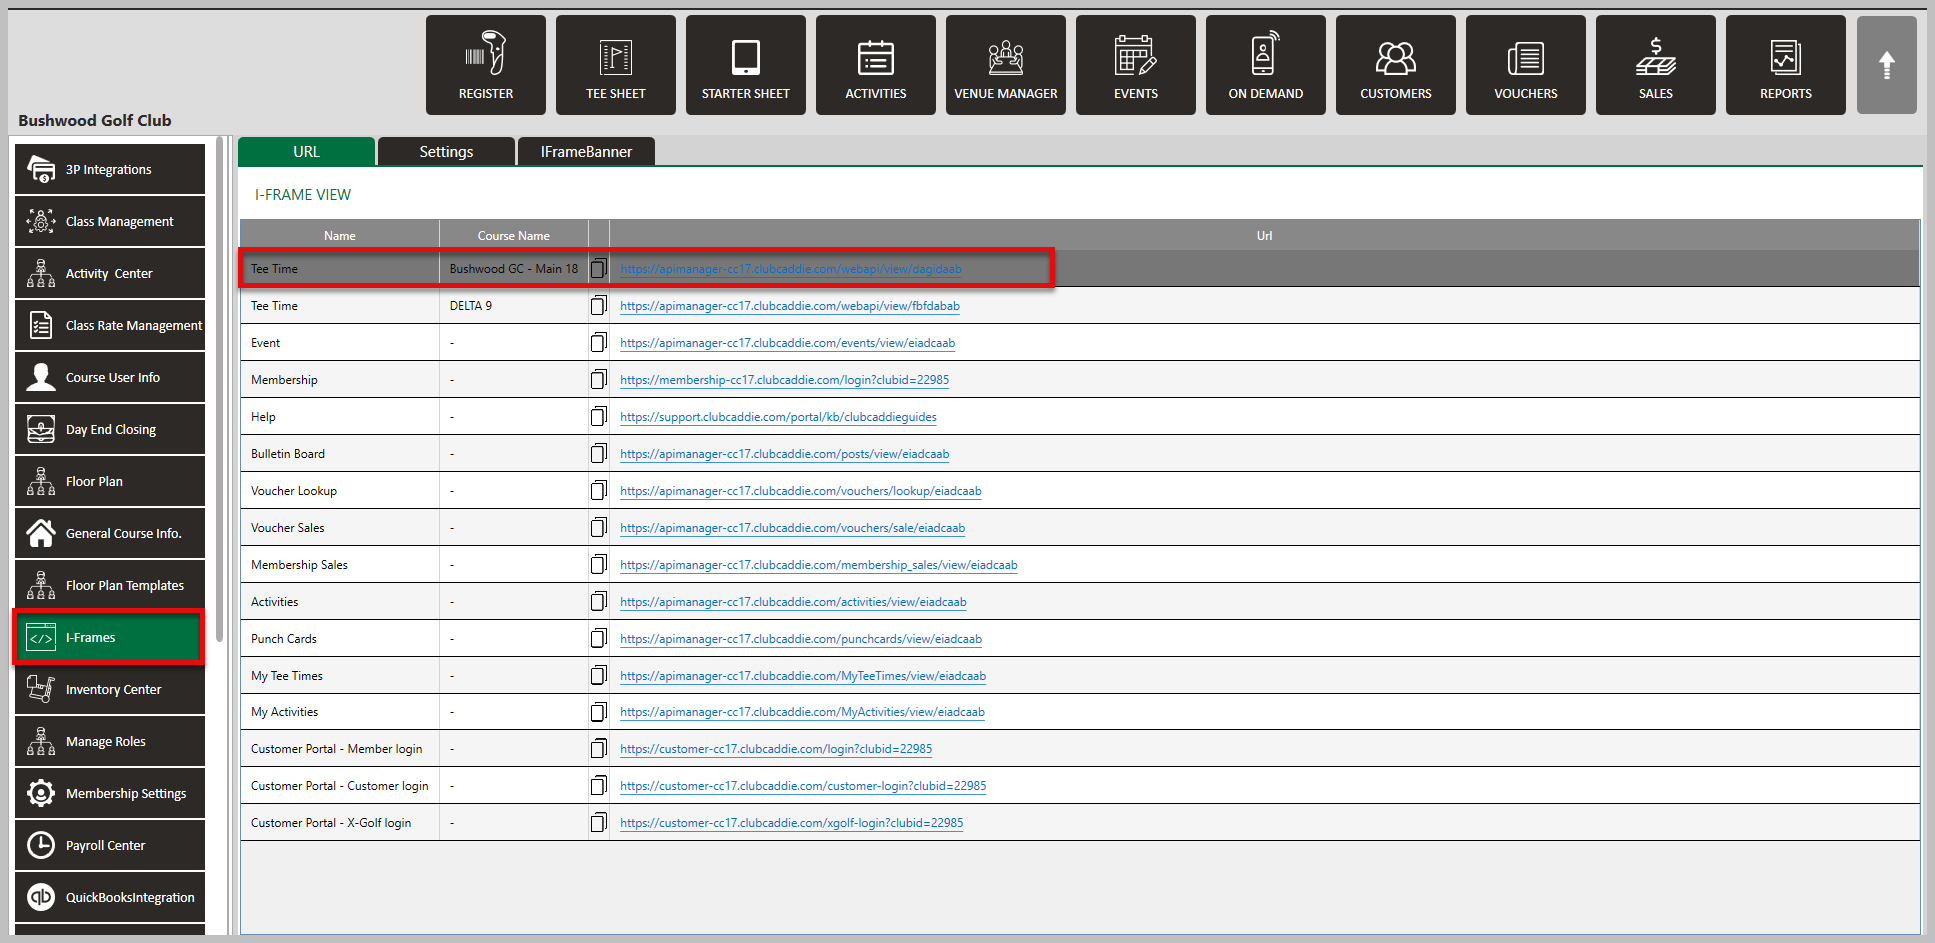Open Class Management in sidebar
Image resolution: width=1935 pixels, height=943 pixels.
coord(110,221)
